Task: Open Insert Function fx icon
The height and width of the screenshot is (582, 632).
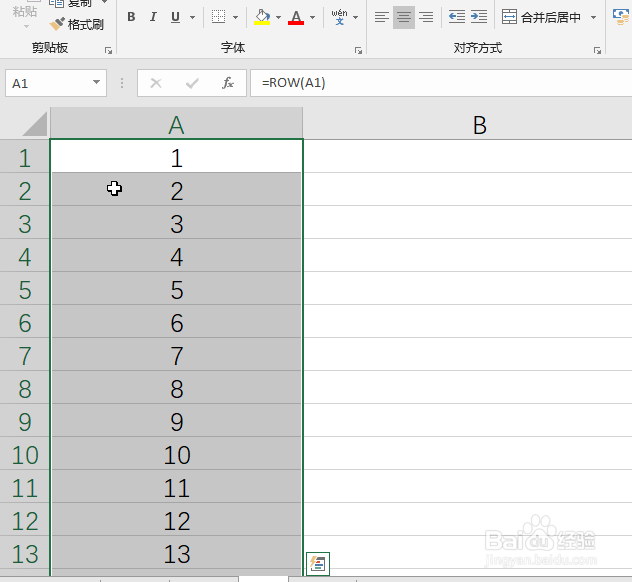Action: pyautogui.click(x=228, y=83)
